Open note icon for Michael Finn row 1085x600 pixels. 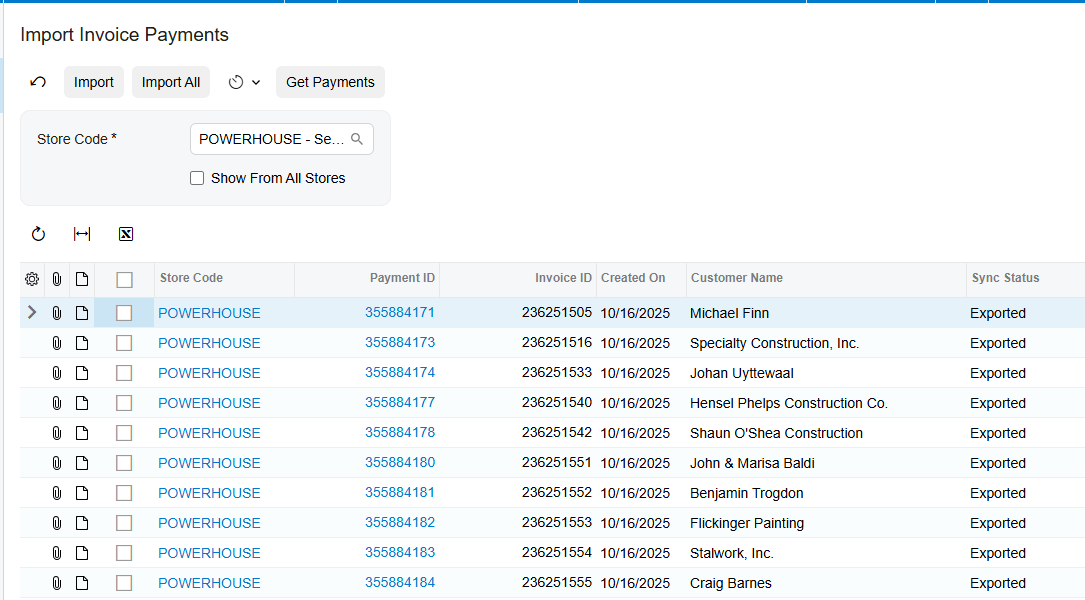tap(82, 313)
